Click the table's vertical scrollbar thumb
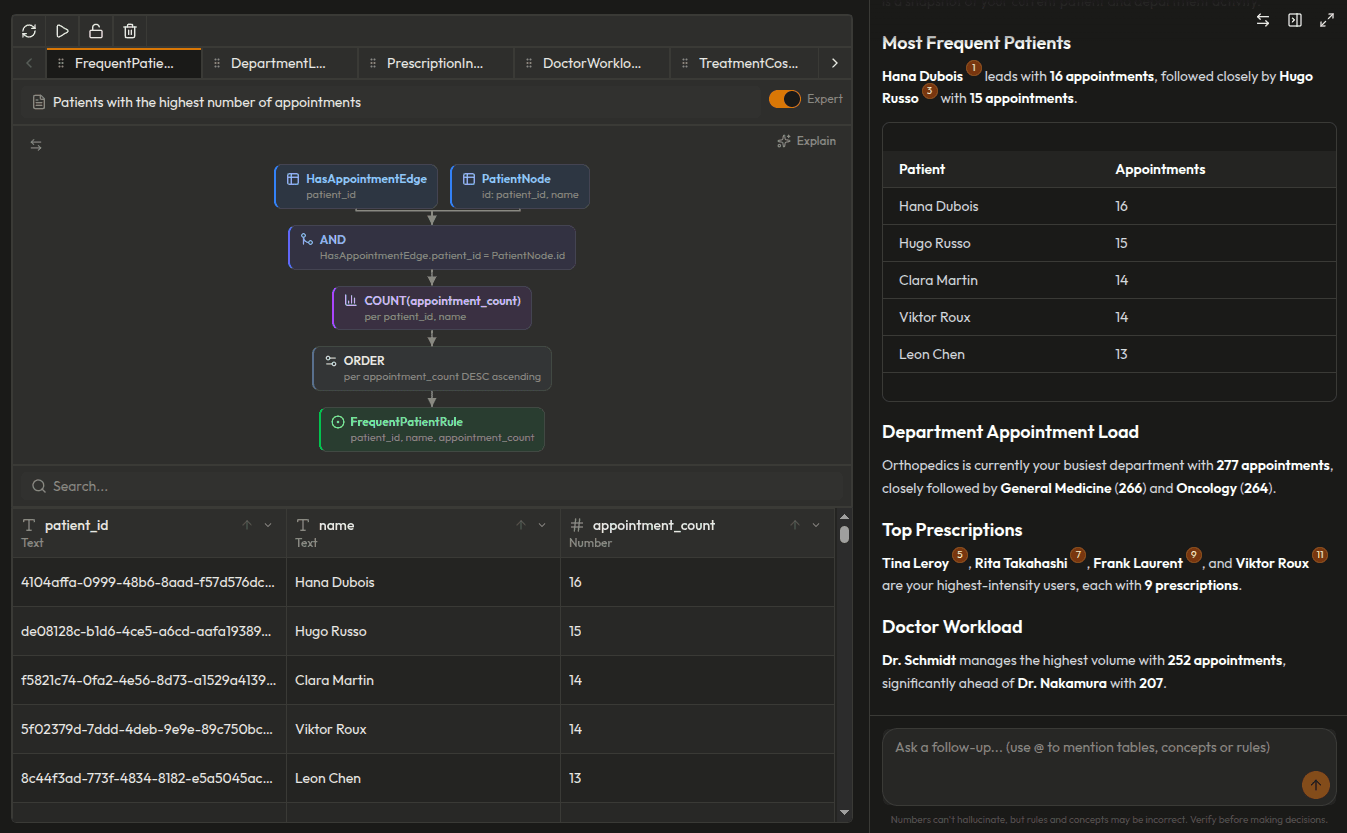This screenshot has width=1347, height=833. [844, 535]
